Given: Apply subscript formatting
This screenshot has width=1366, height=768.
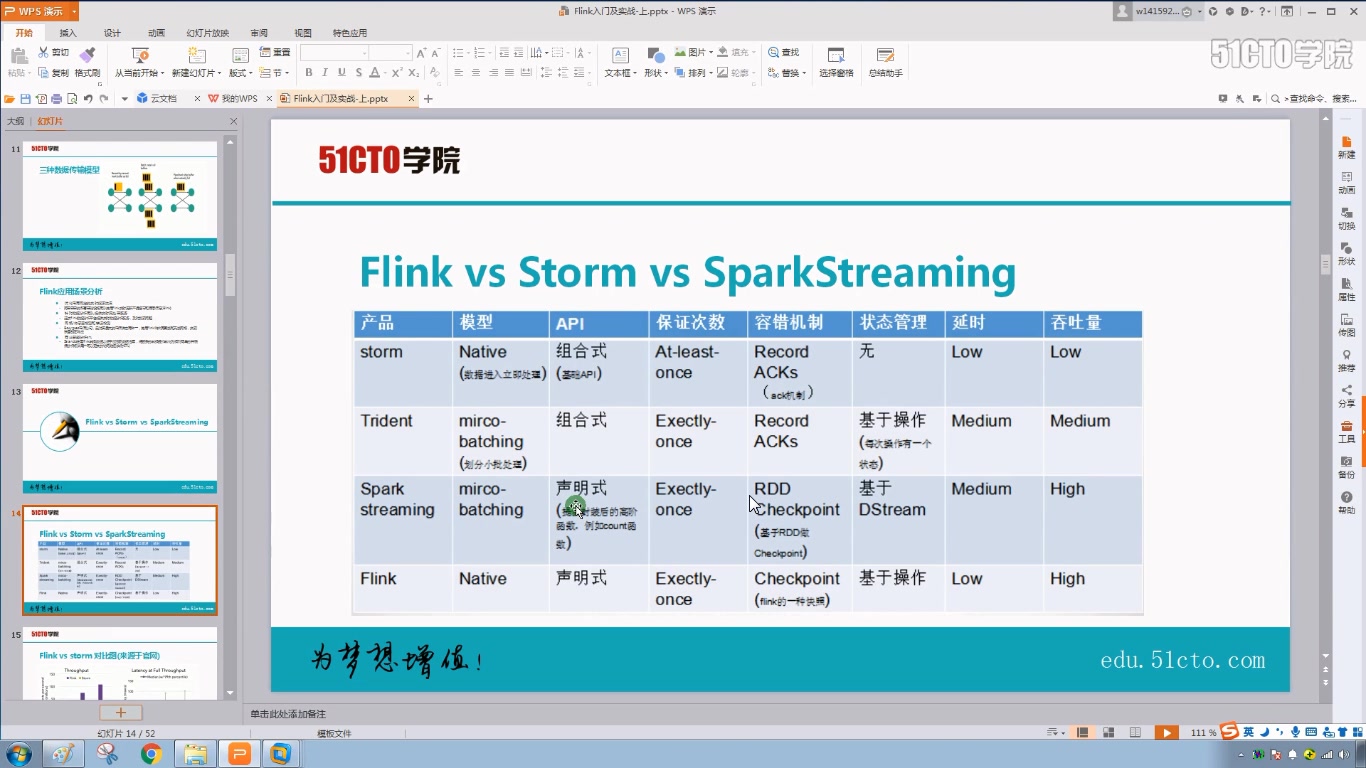Looking at the screenshot, I should click(413, 73).
